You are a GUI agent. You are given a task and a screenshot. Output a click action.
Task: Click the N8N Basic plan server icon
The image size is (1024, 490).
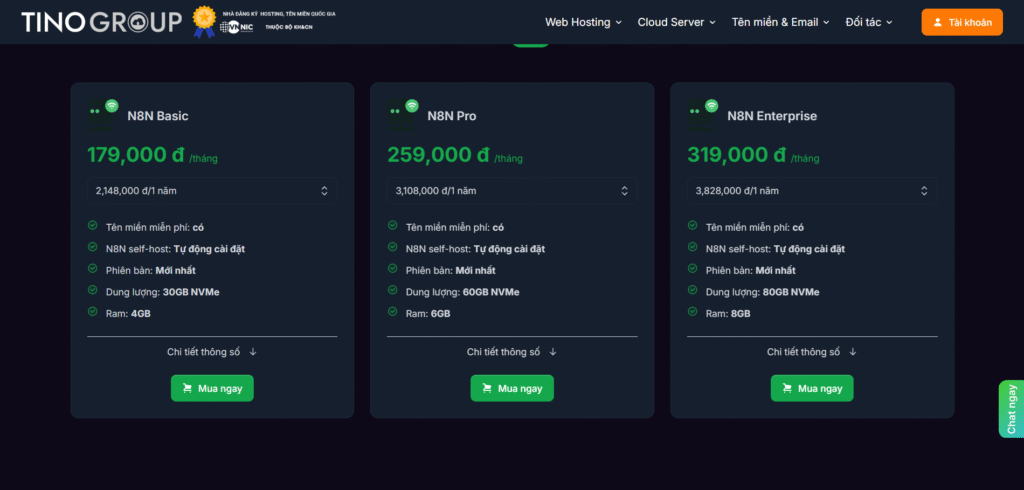click(102, 114)
